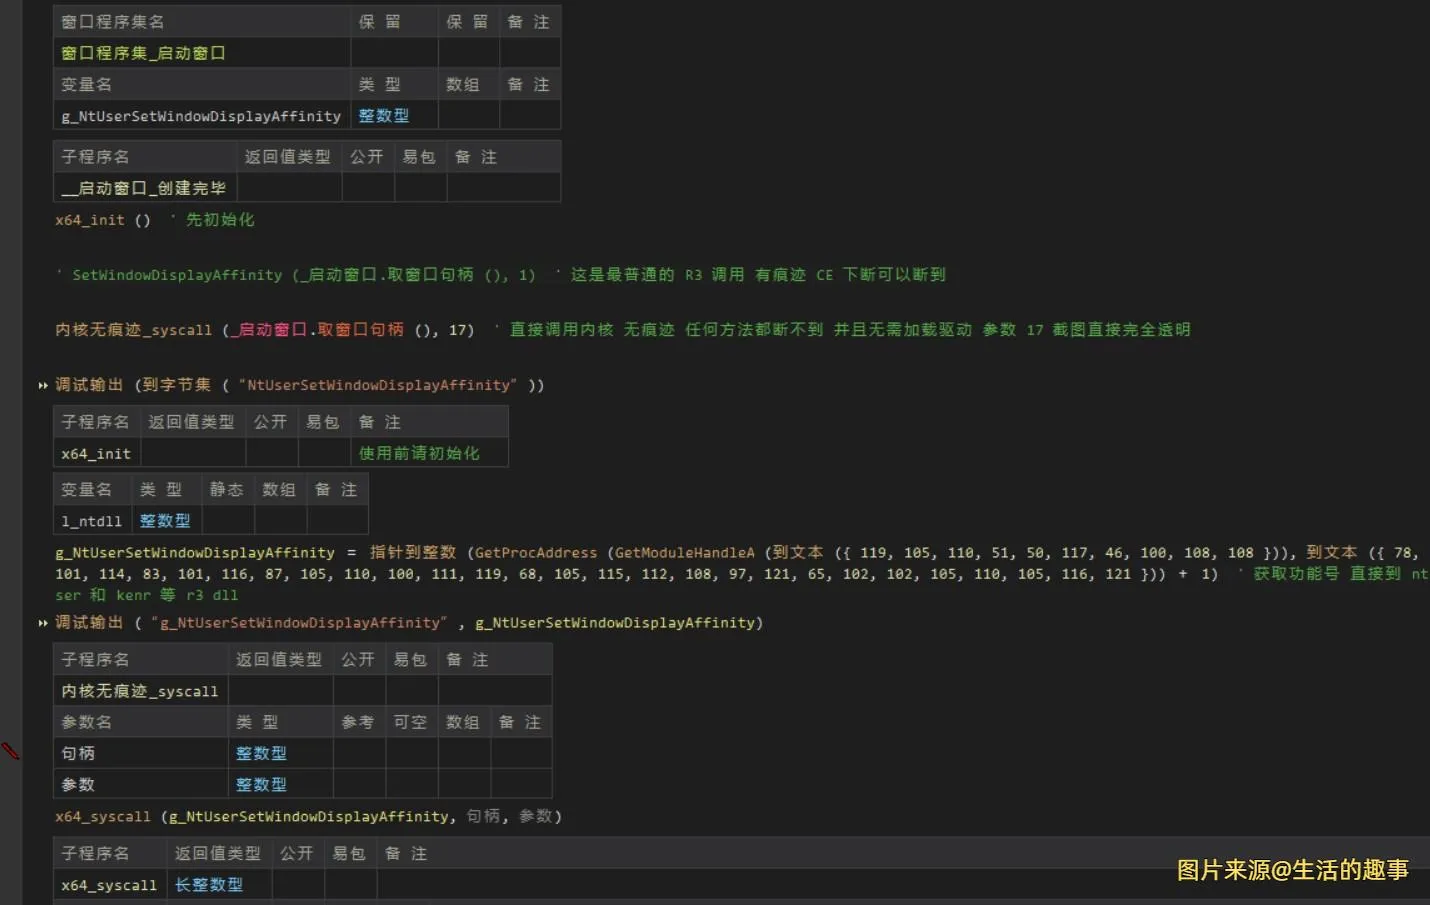Click the remark 使用前请初始化
The image size is (1430, 905).
419,452
